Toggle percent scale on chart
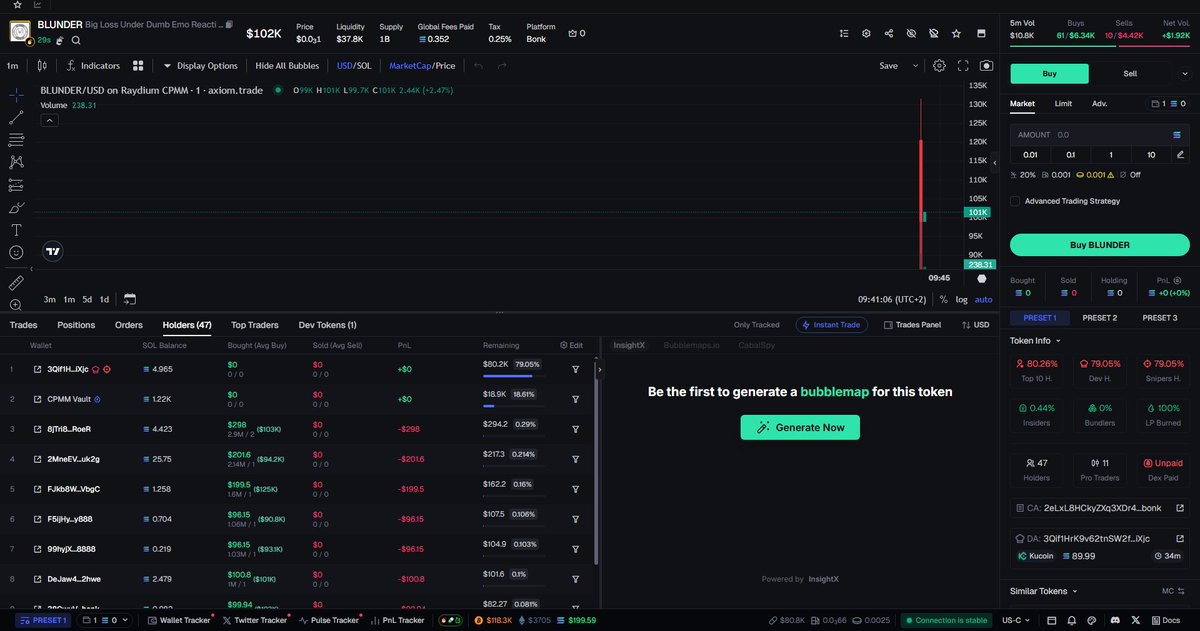Image resolution: width=1200 pixels, height=631 pixels. tap(944, 299)
